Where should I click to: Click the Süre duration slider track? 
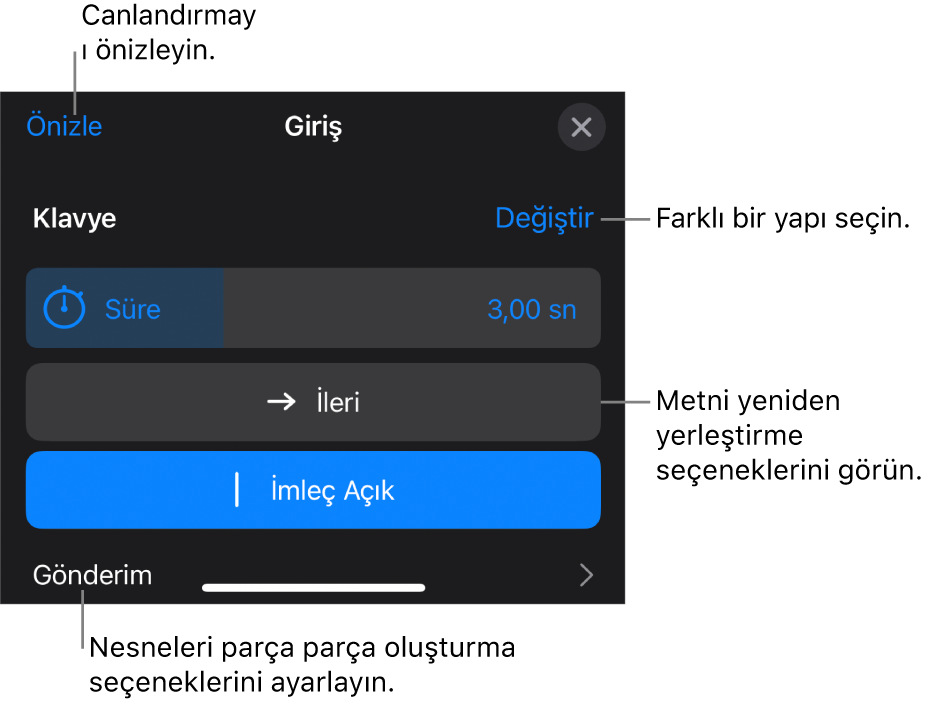(313, 308)
